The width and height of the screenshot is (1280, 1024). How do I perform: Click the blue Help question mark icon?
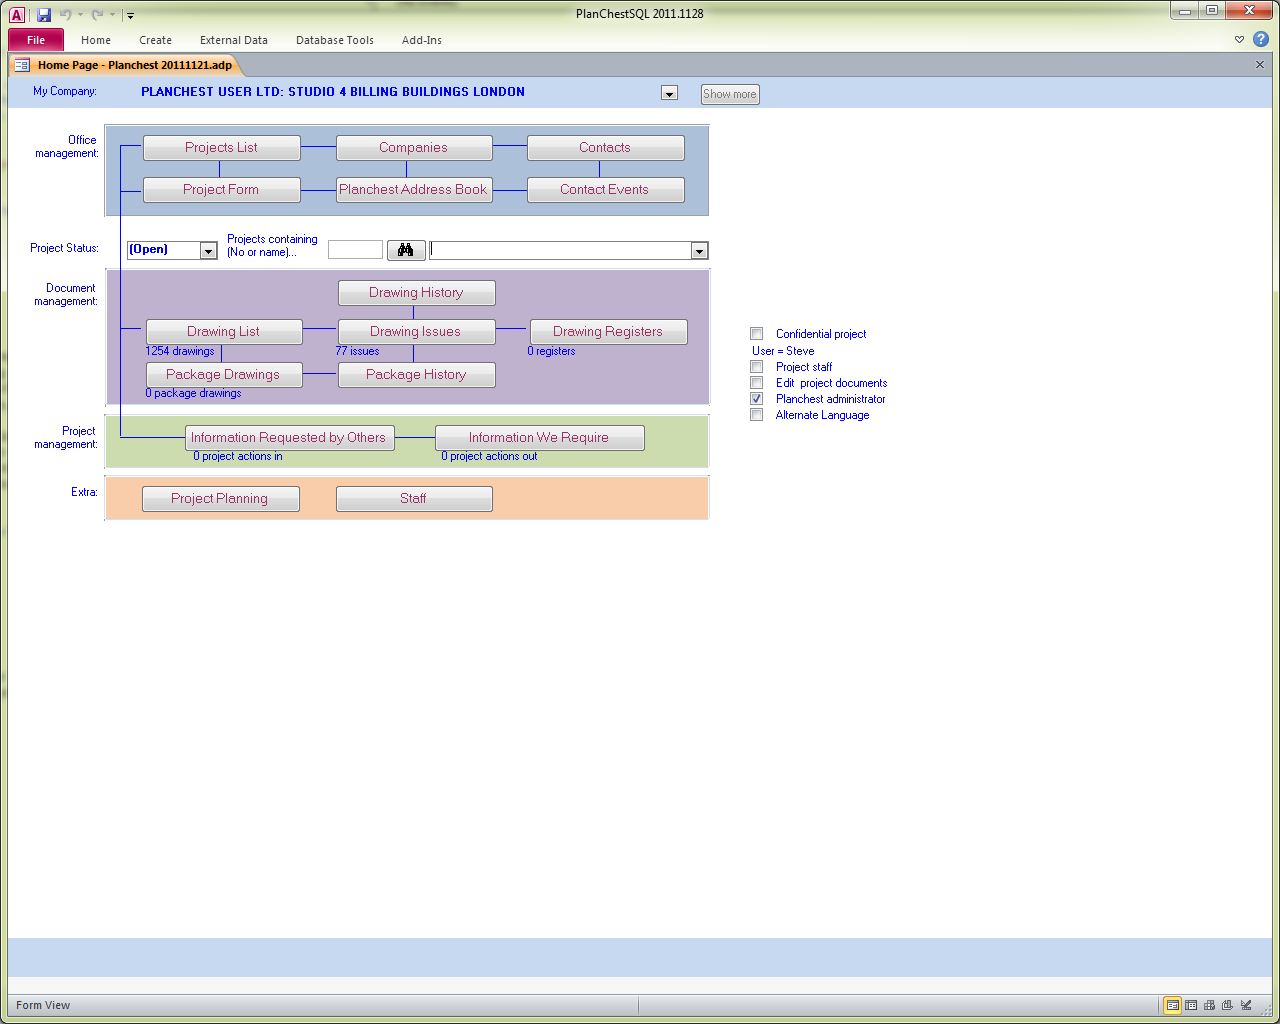click(x=1261, y=40)
